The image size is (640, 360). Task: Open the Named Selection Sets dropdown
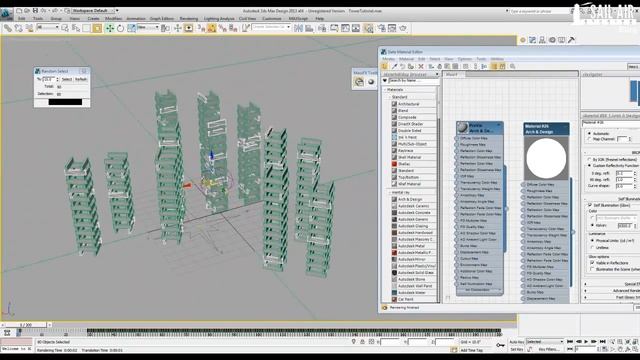271,27
